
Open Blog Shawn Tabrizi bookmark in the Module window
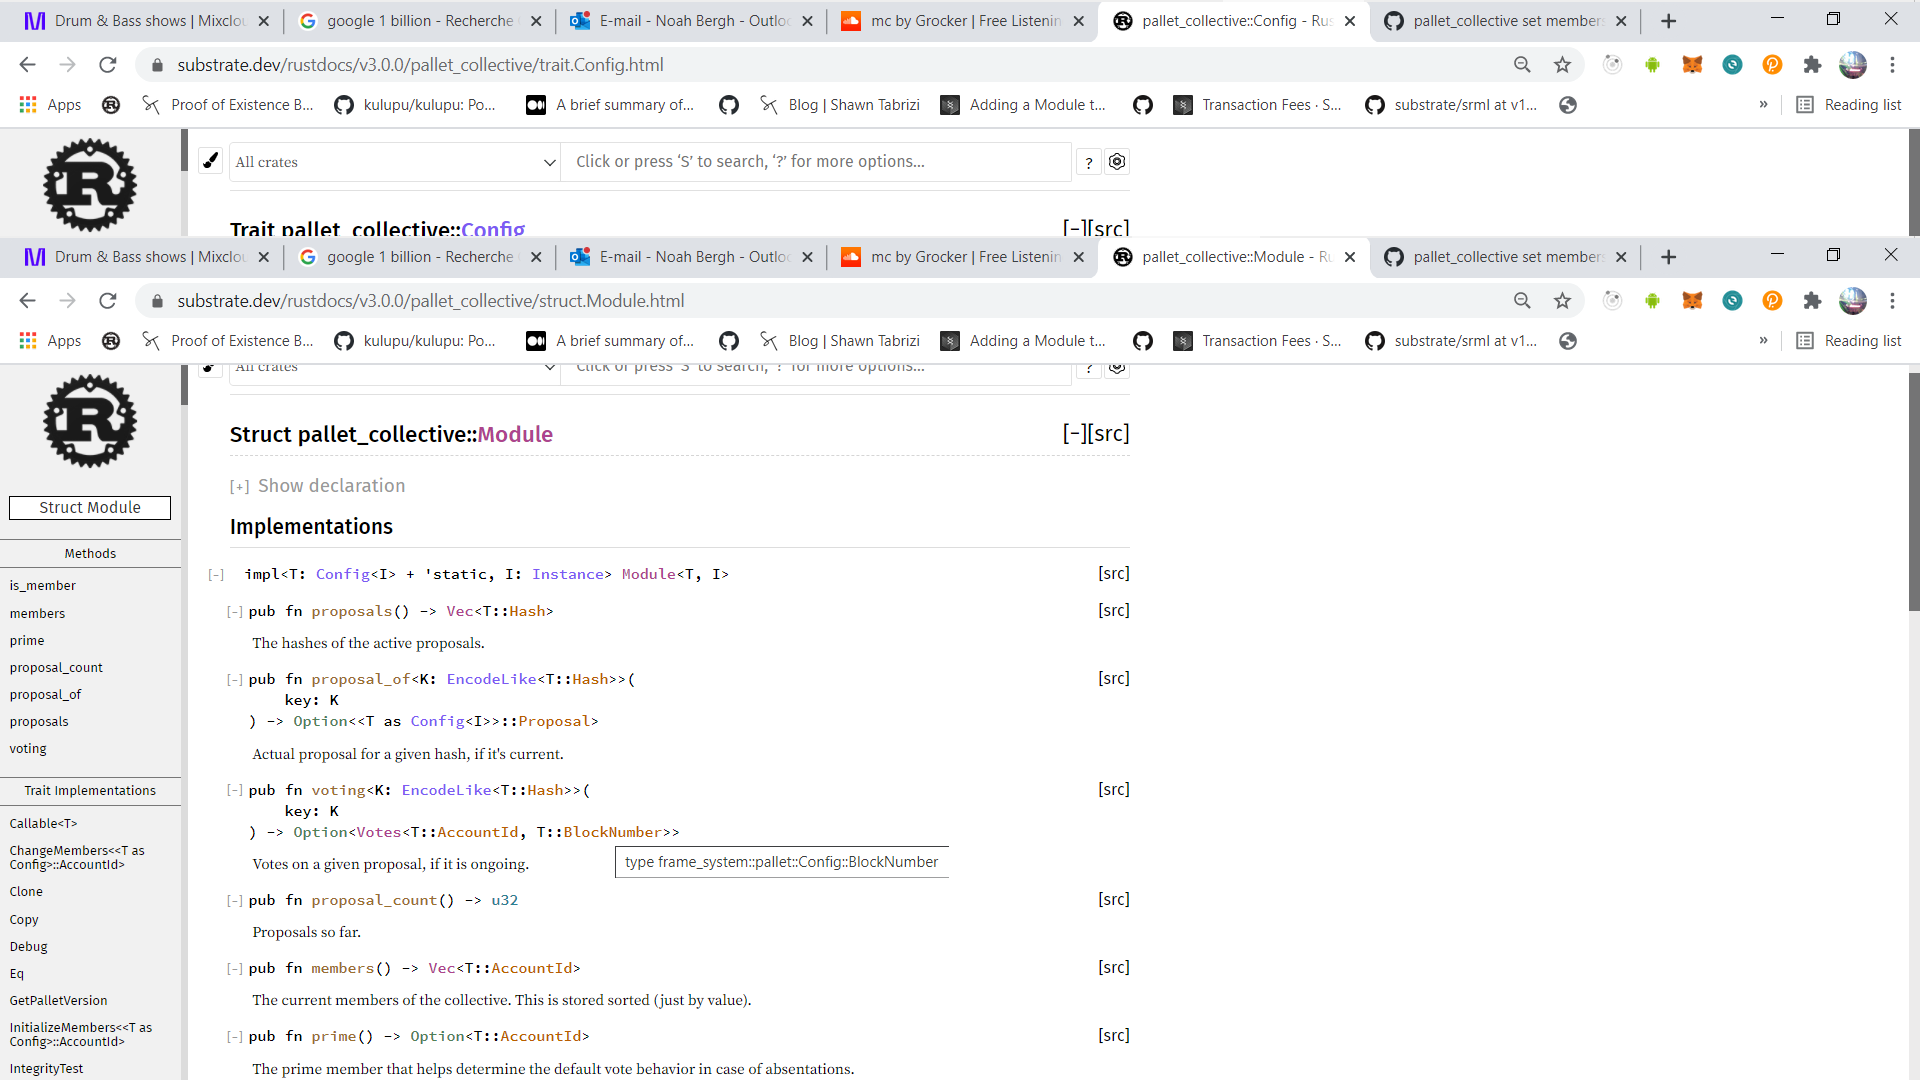[839, 341]
